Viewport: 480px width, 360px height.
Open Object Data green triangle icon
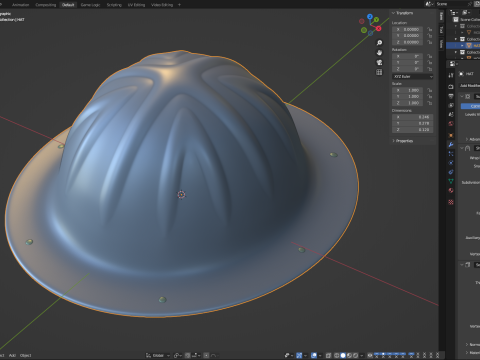[451, 181]
